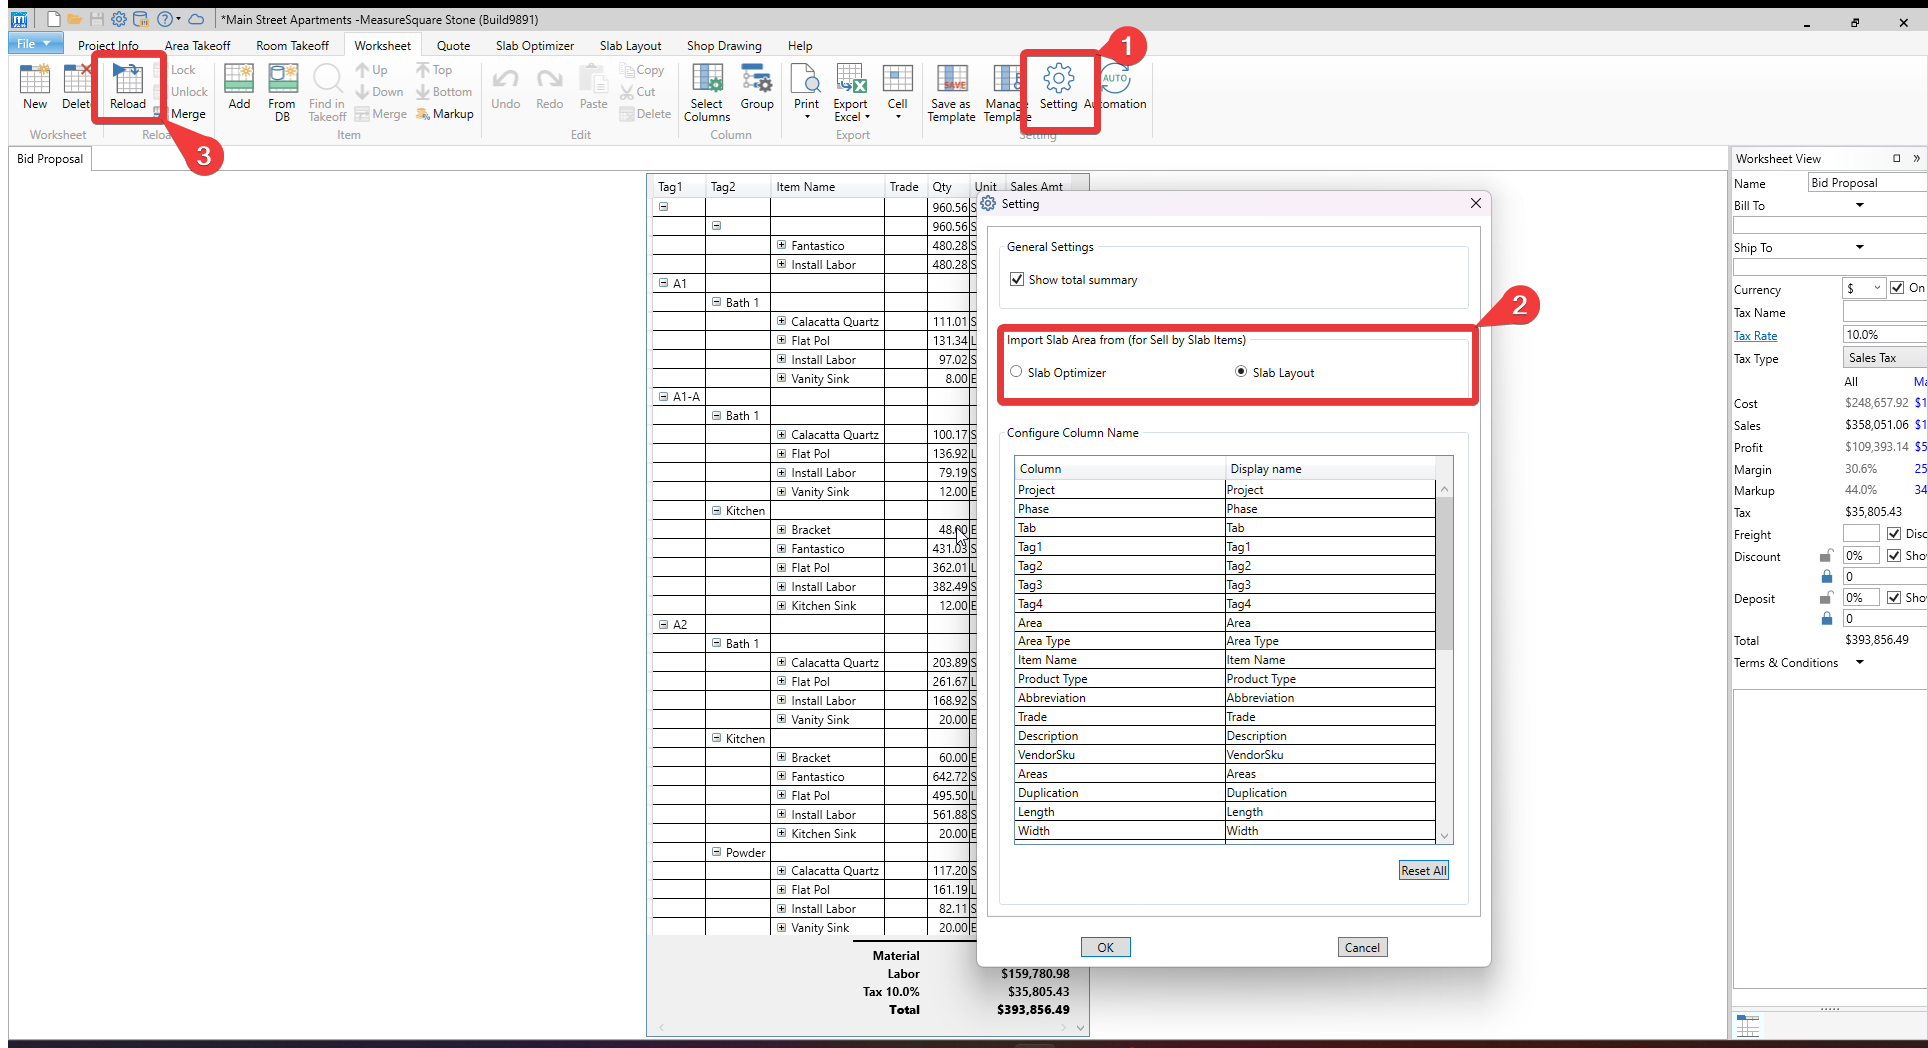Viewport: 1928px width, 1048px height.
Task: Open the Setting gear in ribbon
Action: pos(1058,86)
